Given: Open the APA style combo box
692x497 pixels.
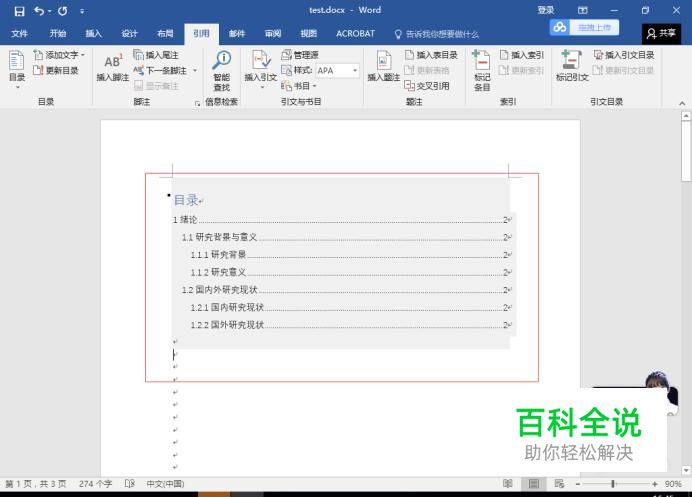Looking at the screenshot, I should (x=338, y=71).
